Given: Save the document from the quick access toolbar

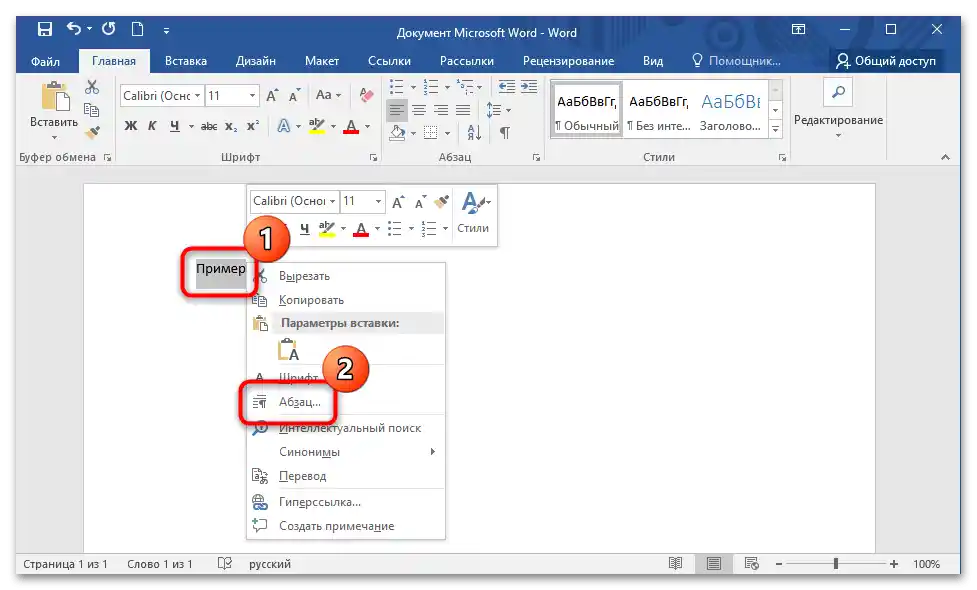Looking at the screenshot, I should (x=45, y=29).
